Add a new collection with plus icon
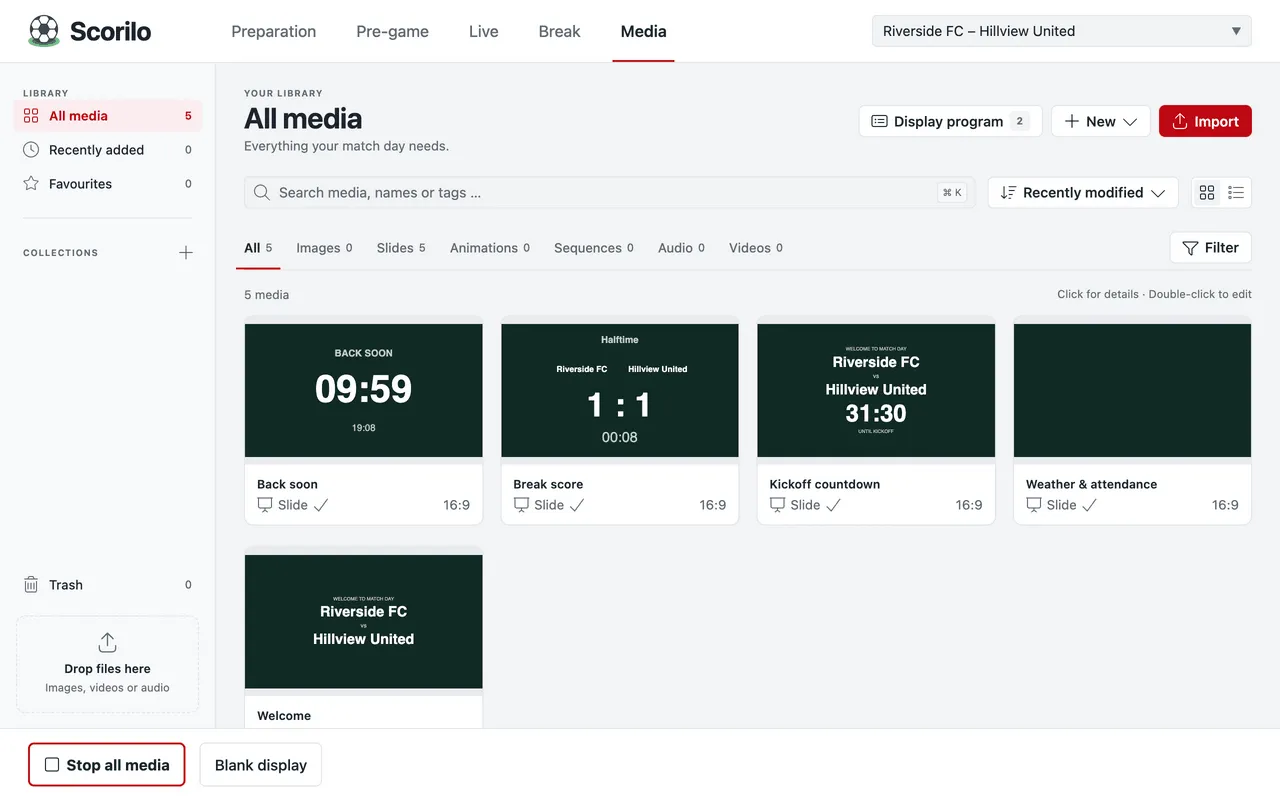1280x800 pixels. click(185, 253)
